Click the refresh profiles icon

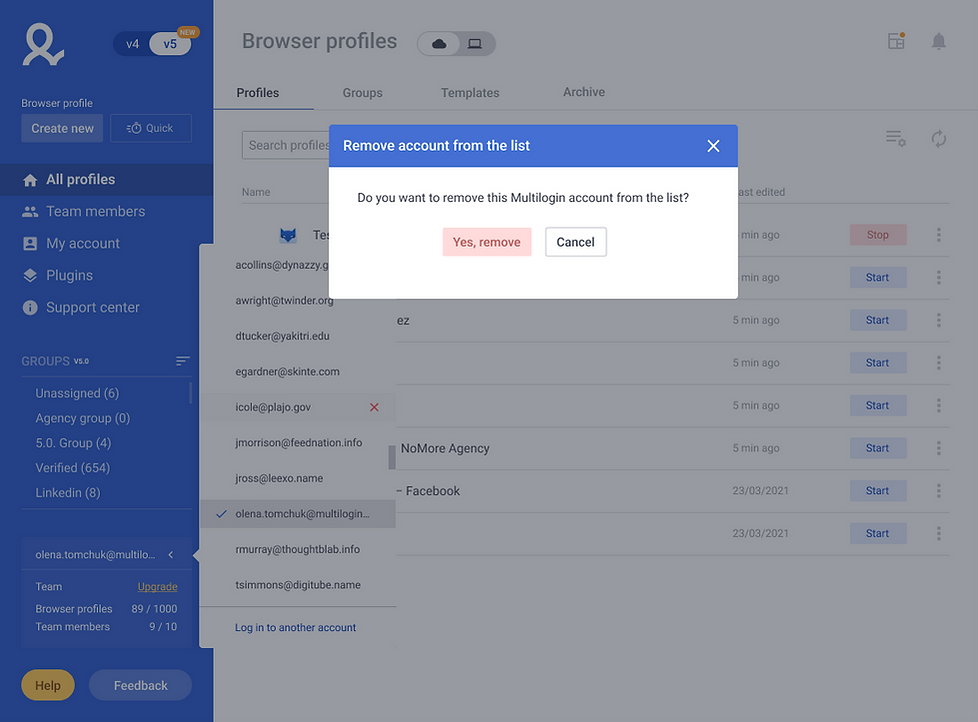click(938, 139)
